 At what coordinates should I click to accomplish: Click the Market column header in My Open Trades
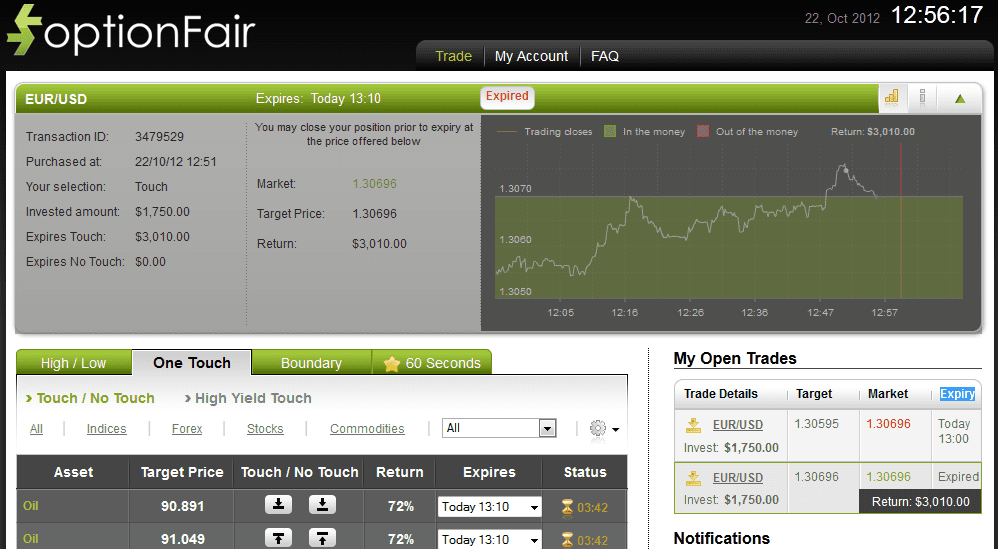[888, 394]
